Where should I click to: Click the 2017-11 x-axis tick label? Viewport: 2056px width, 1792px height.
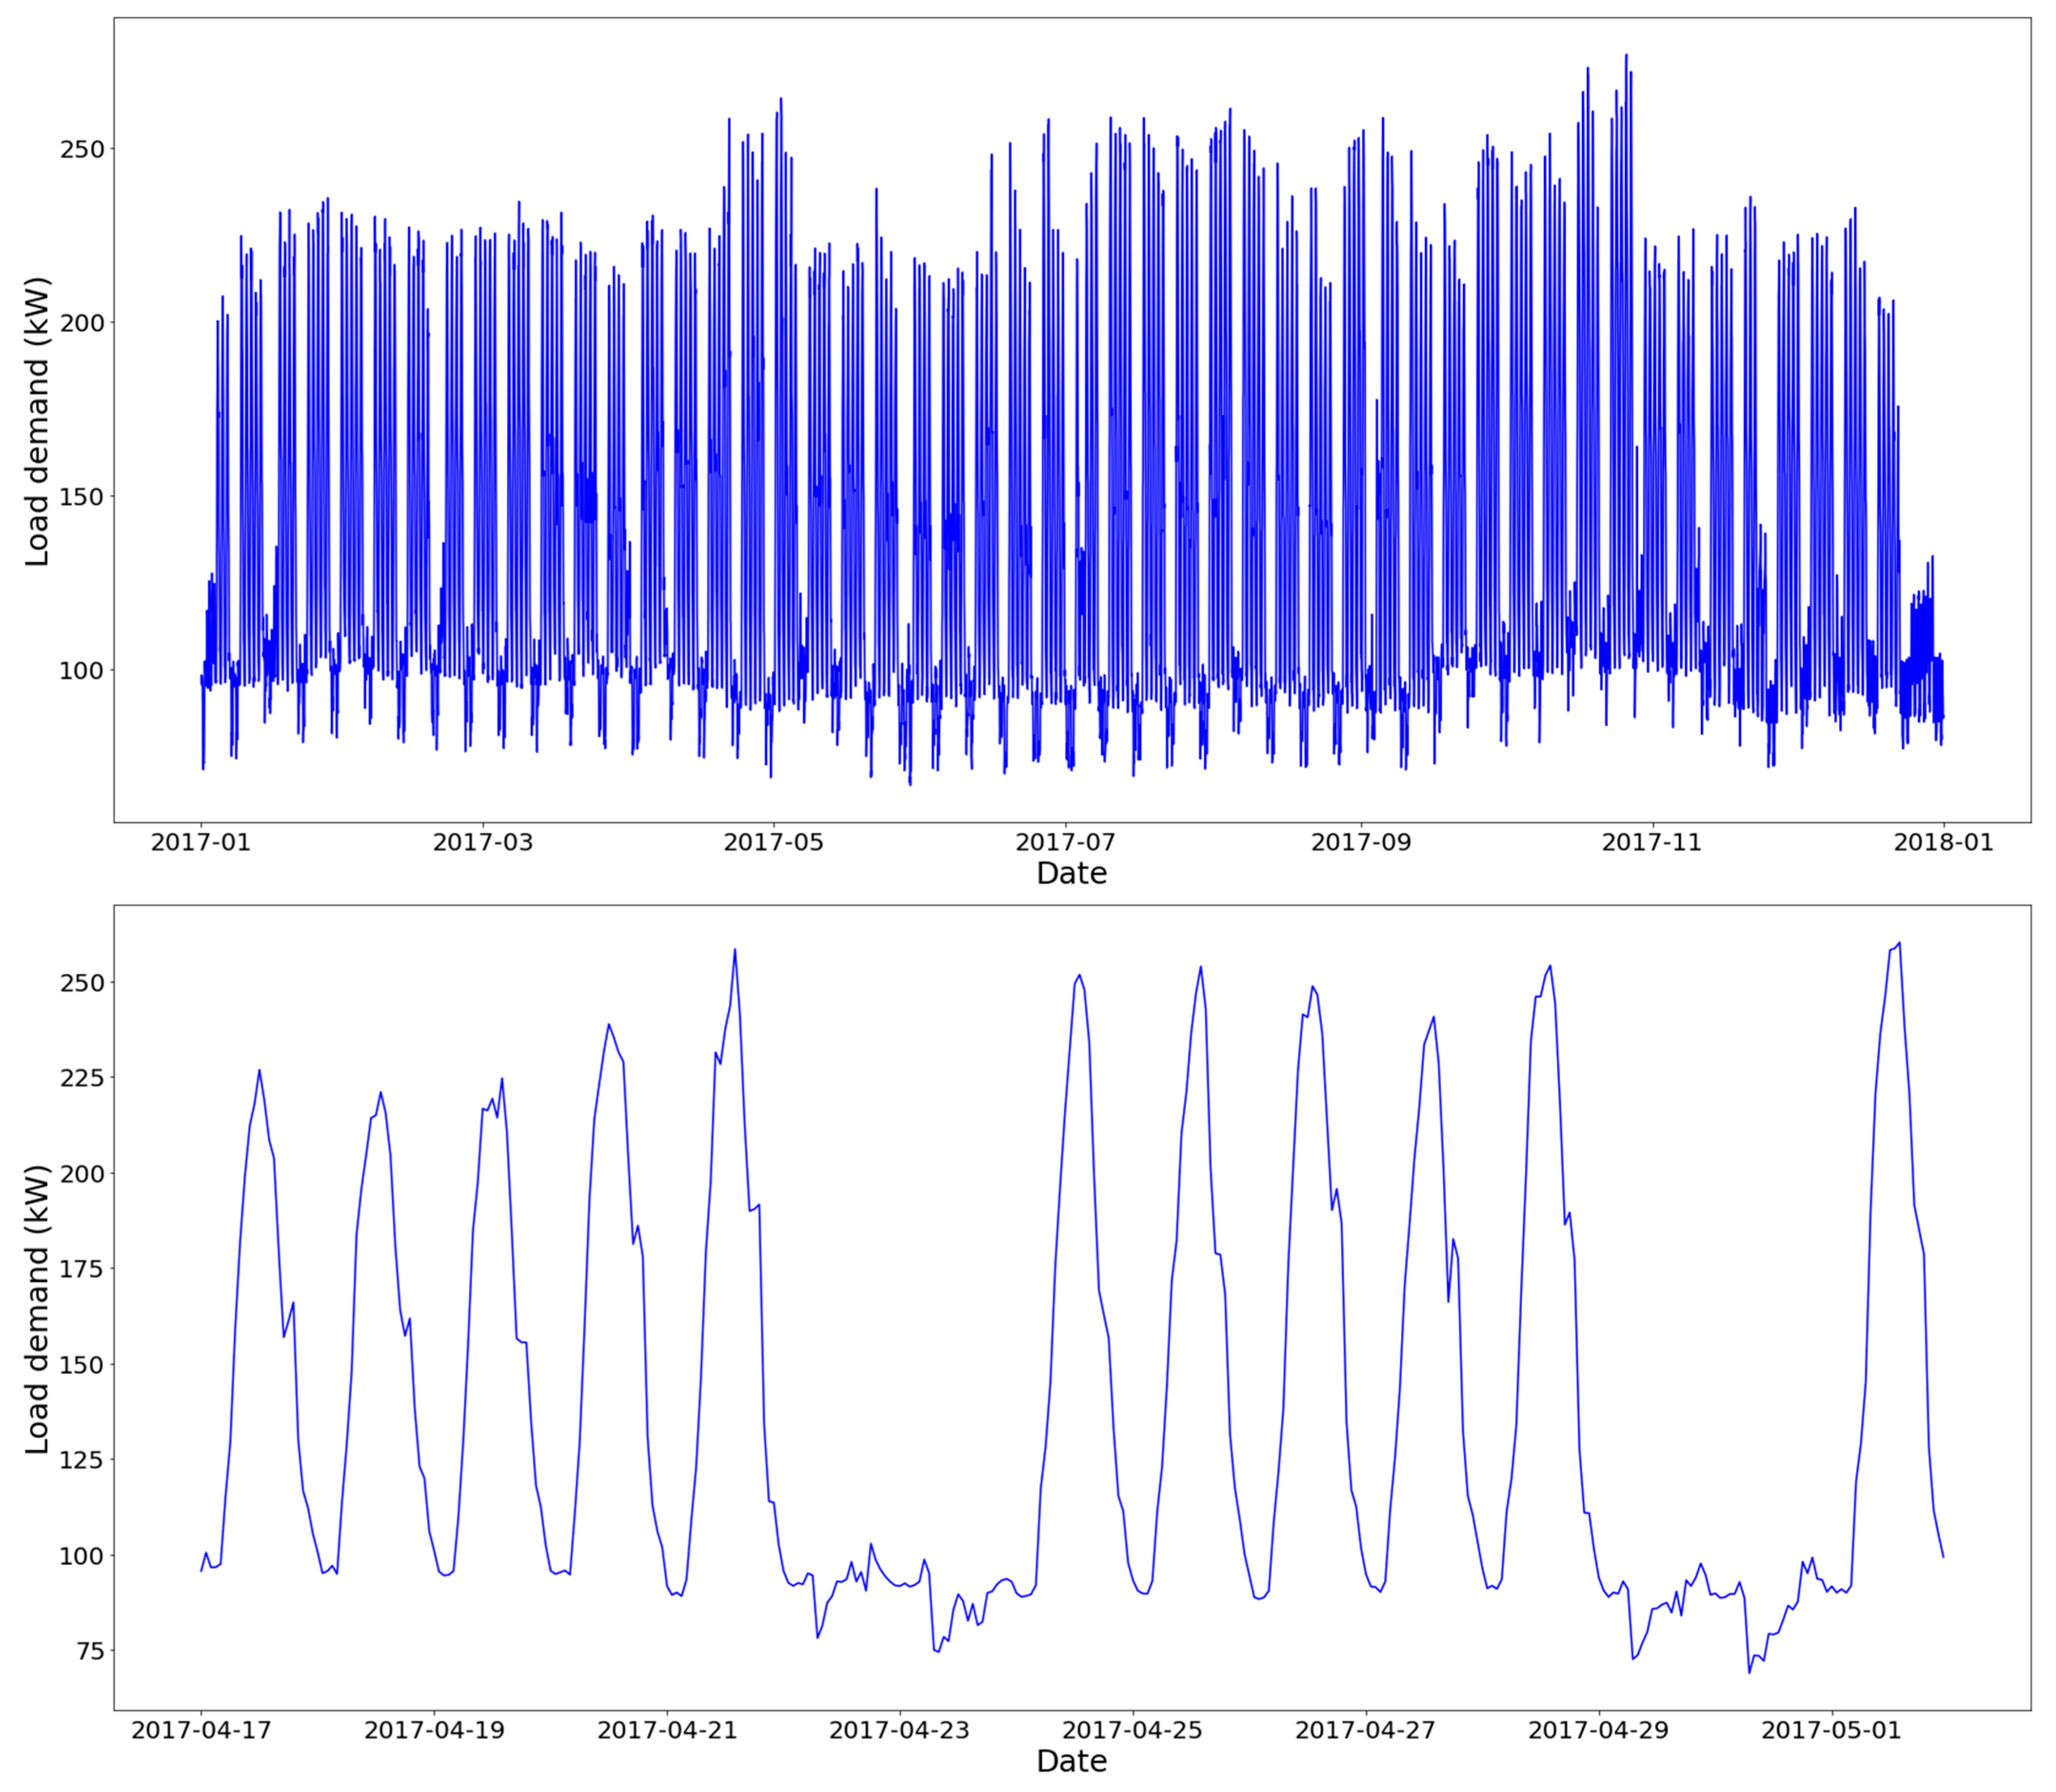[1651, 842]
